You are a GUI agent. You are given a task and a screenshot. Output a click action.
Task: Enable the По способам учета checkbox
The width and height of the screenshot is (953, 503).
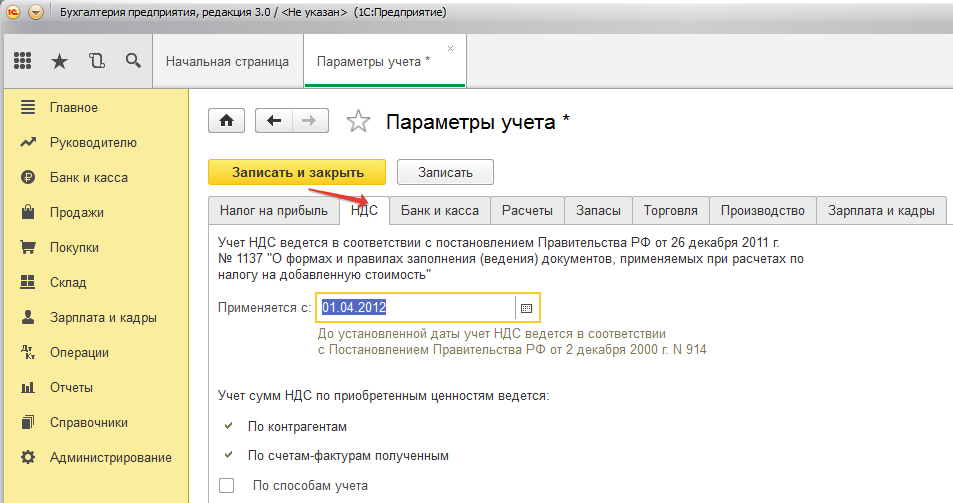pyautogui.click(x=226, y=486)
